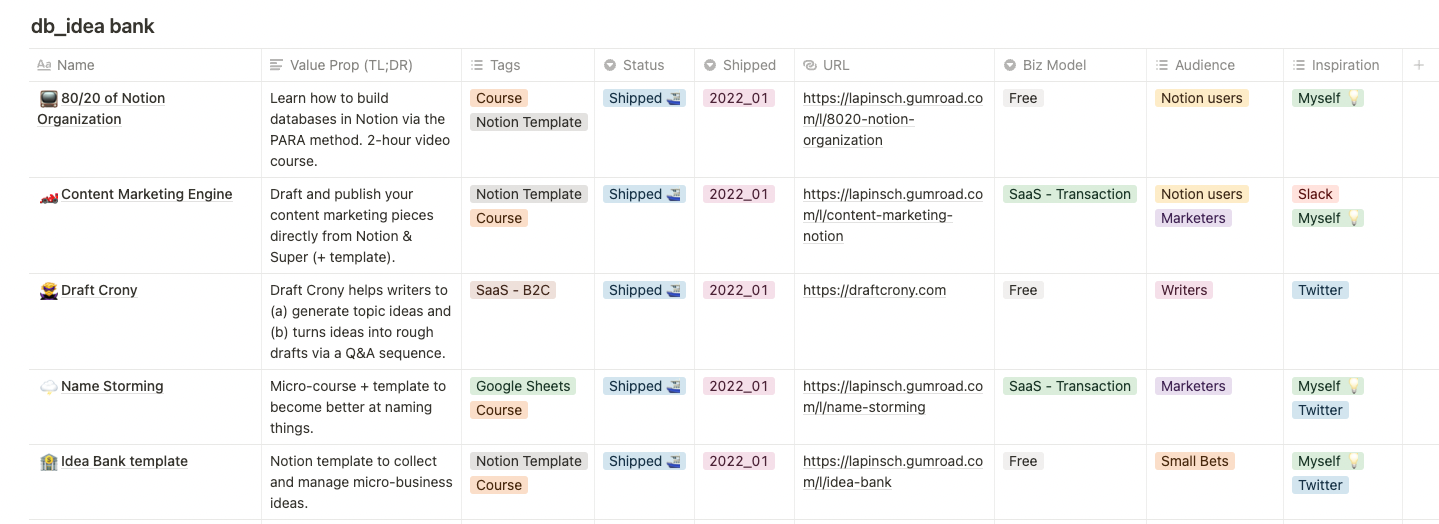Click the 80/20 of Notion computer icon
Viewport: 1439px width, 524px height.
(48, 99)
